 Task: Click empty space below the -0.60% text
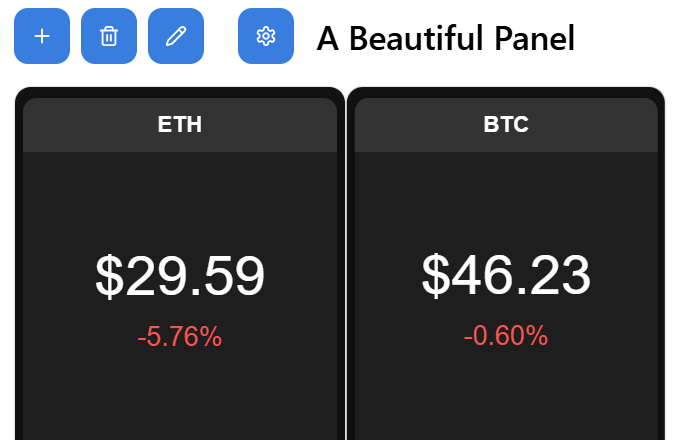coord(506,395)
